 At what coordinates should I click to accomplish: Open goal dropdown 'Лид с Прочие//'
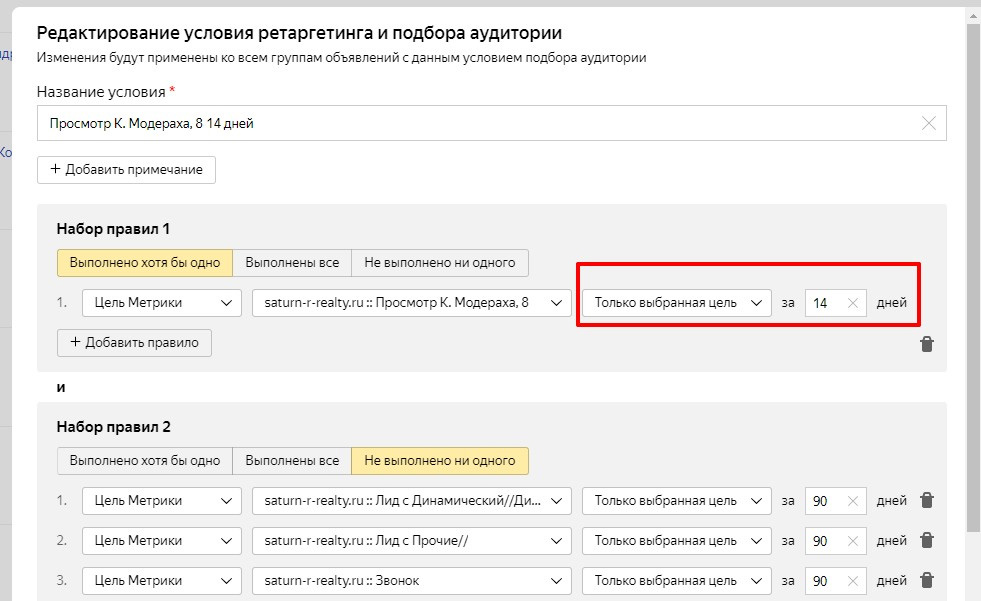412,541
